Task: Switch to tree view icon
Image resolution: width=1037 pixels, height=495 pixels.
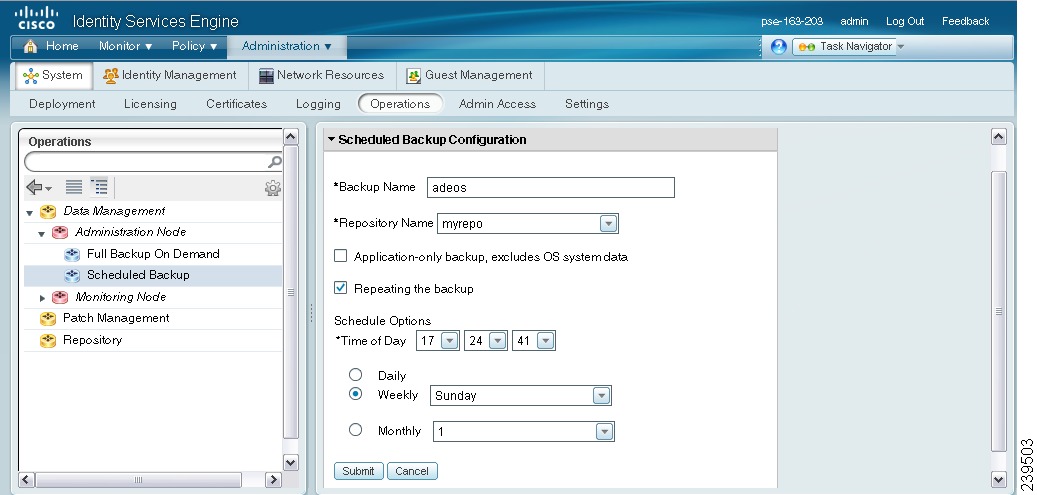Action: coord(99,187)
